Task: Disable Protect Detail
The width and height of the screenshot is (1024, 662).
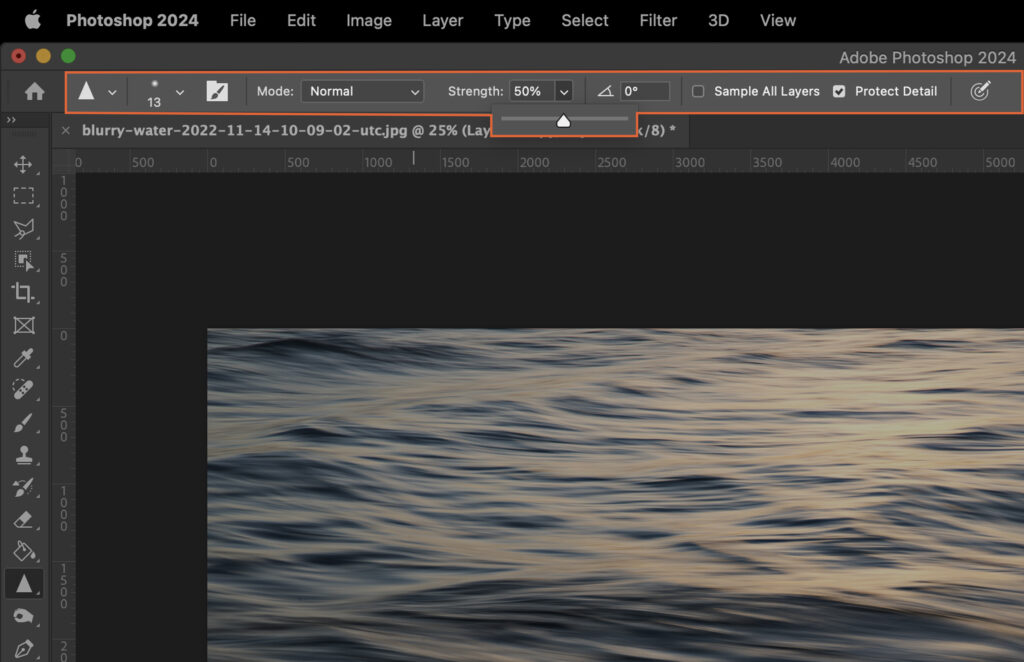Action: 840,91
